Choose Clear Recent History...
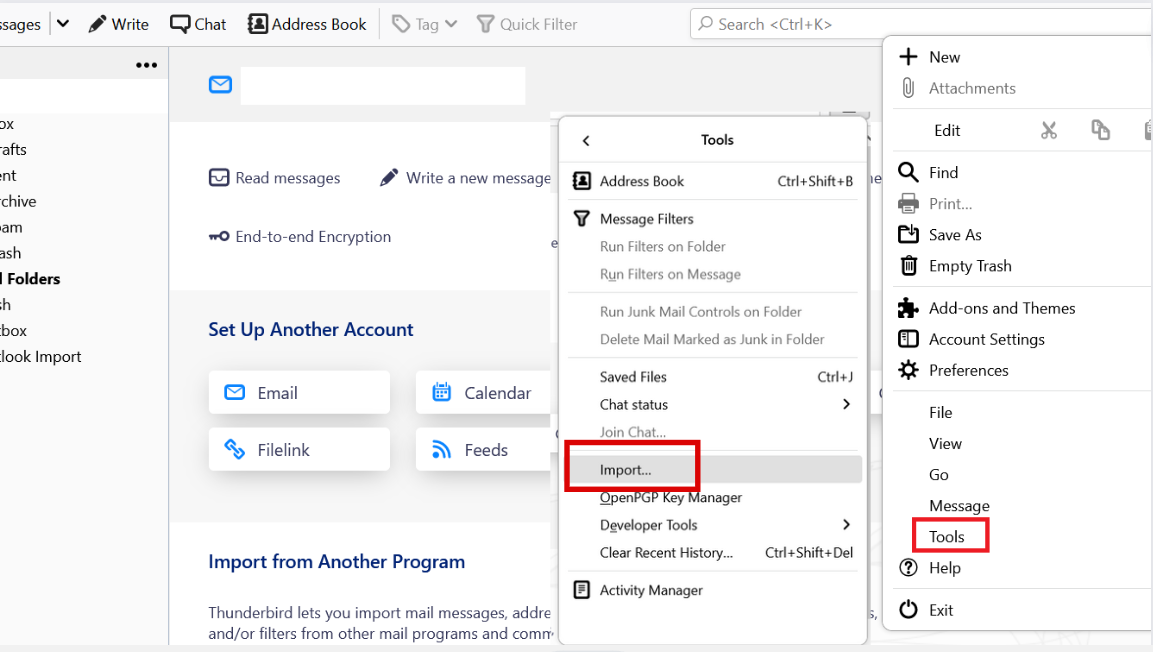This screenshot has width=1153, height=652. click(713, 553)
